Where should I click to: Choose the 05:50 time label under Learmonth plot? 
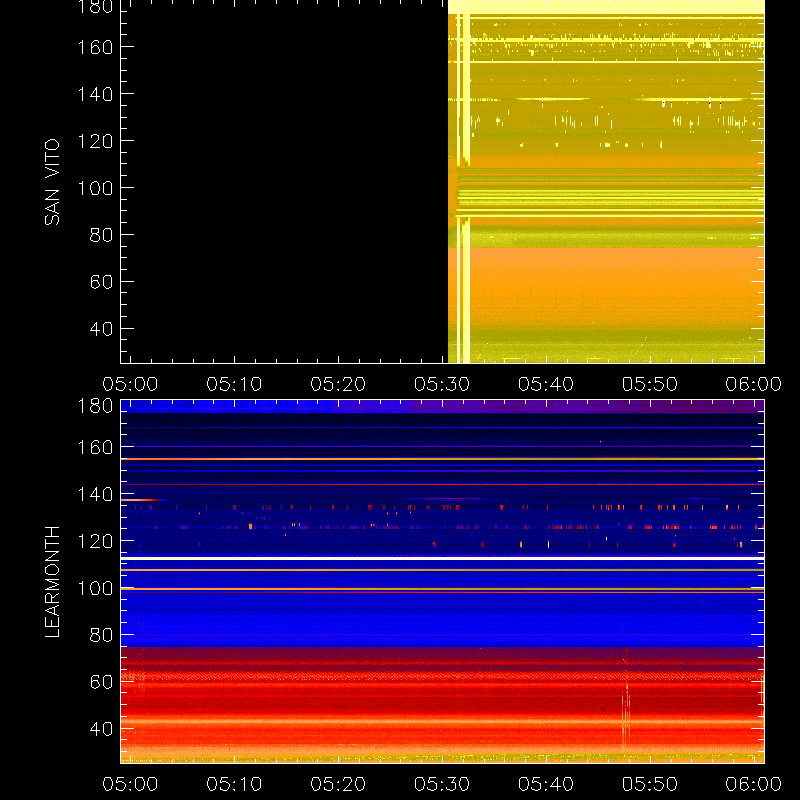click(x=650, y=784)
